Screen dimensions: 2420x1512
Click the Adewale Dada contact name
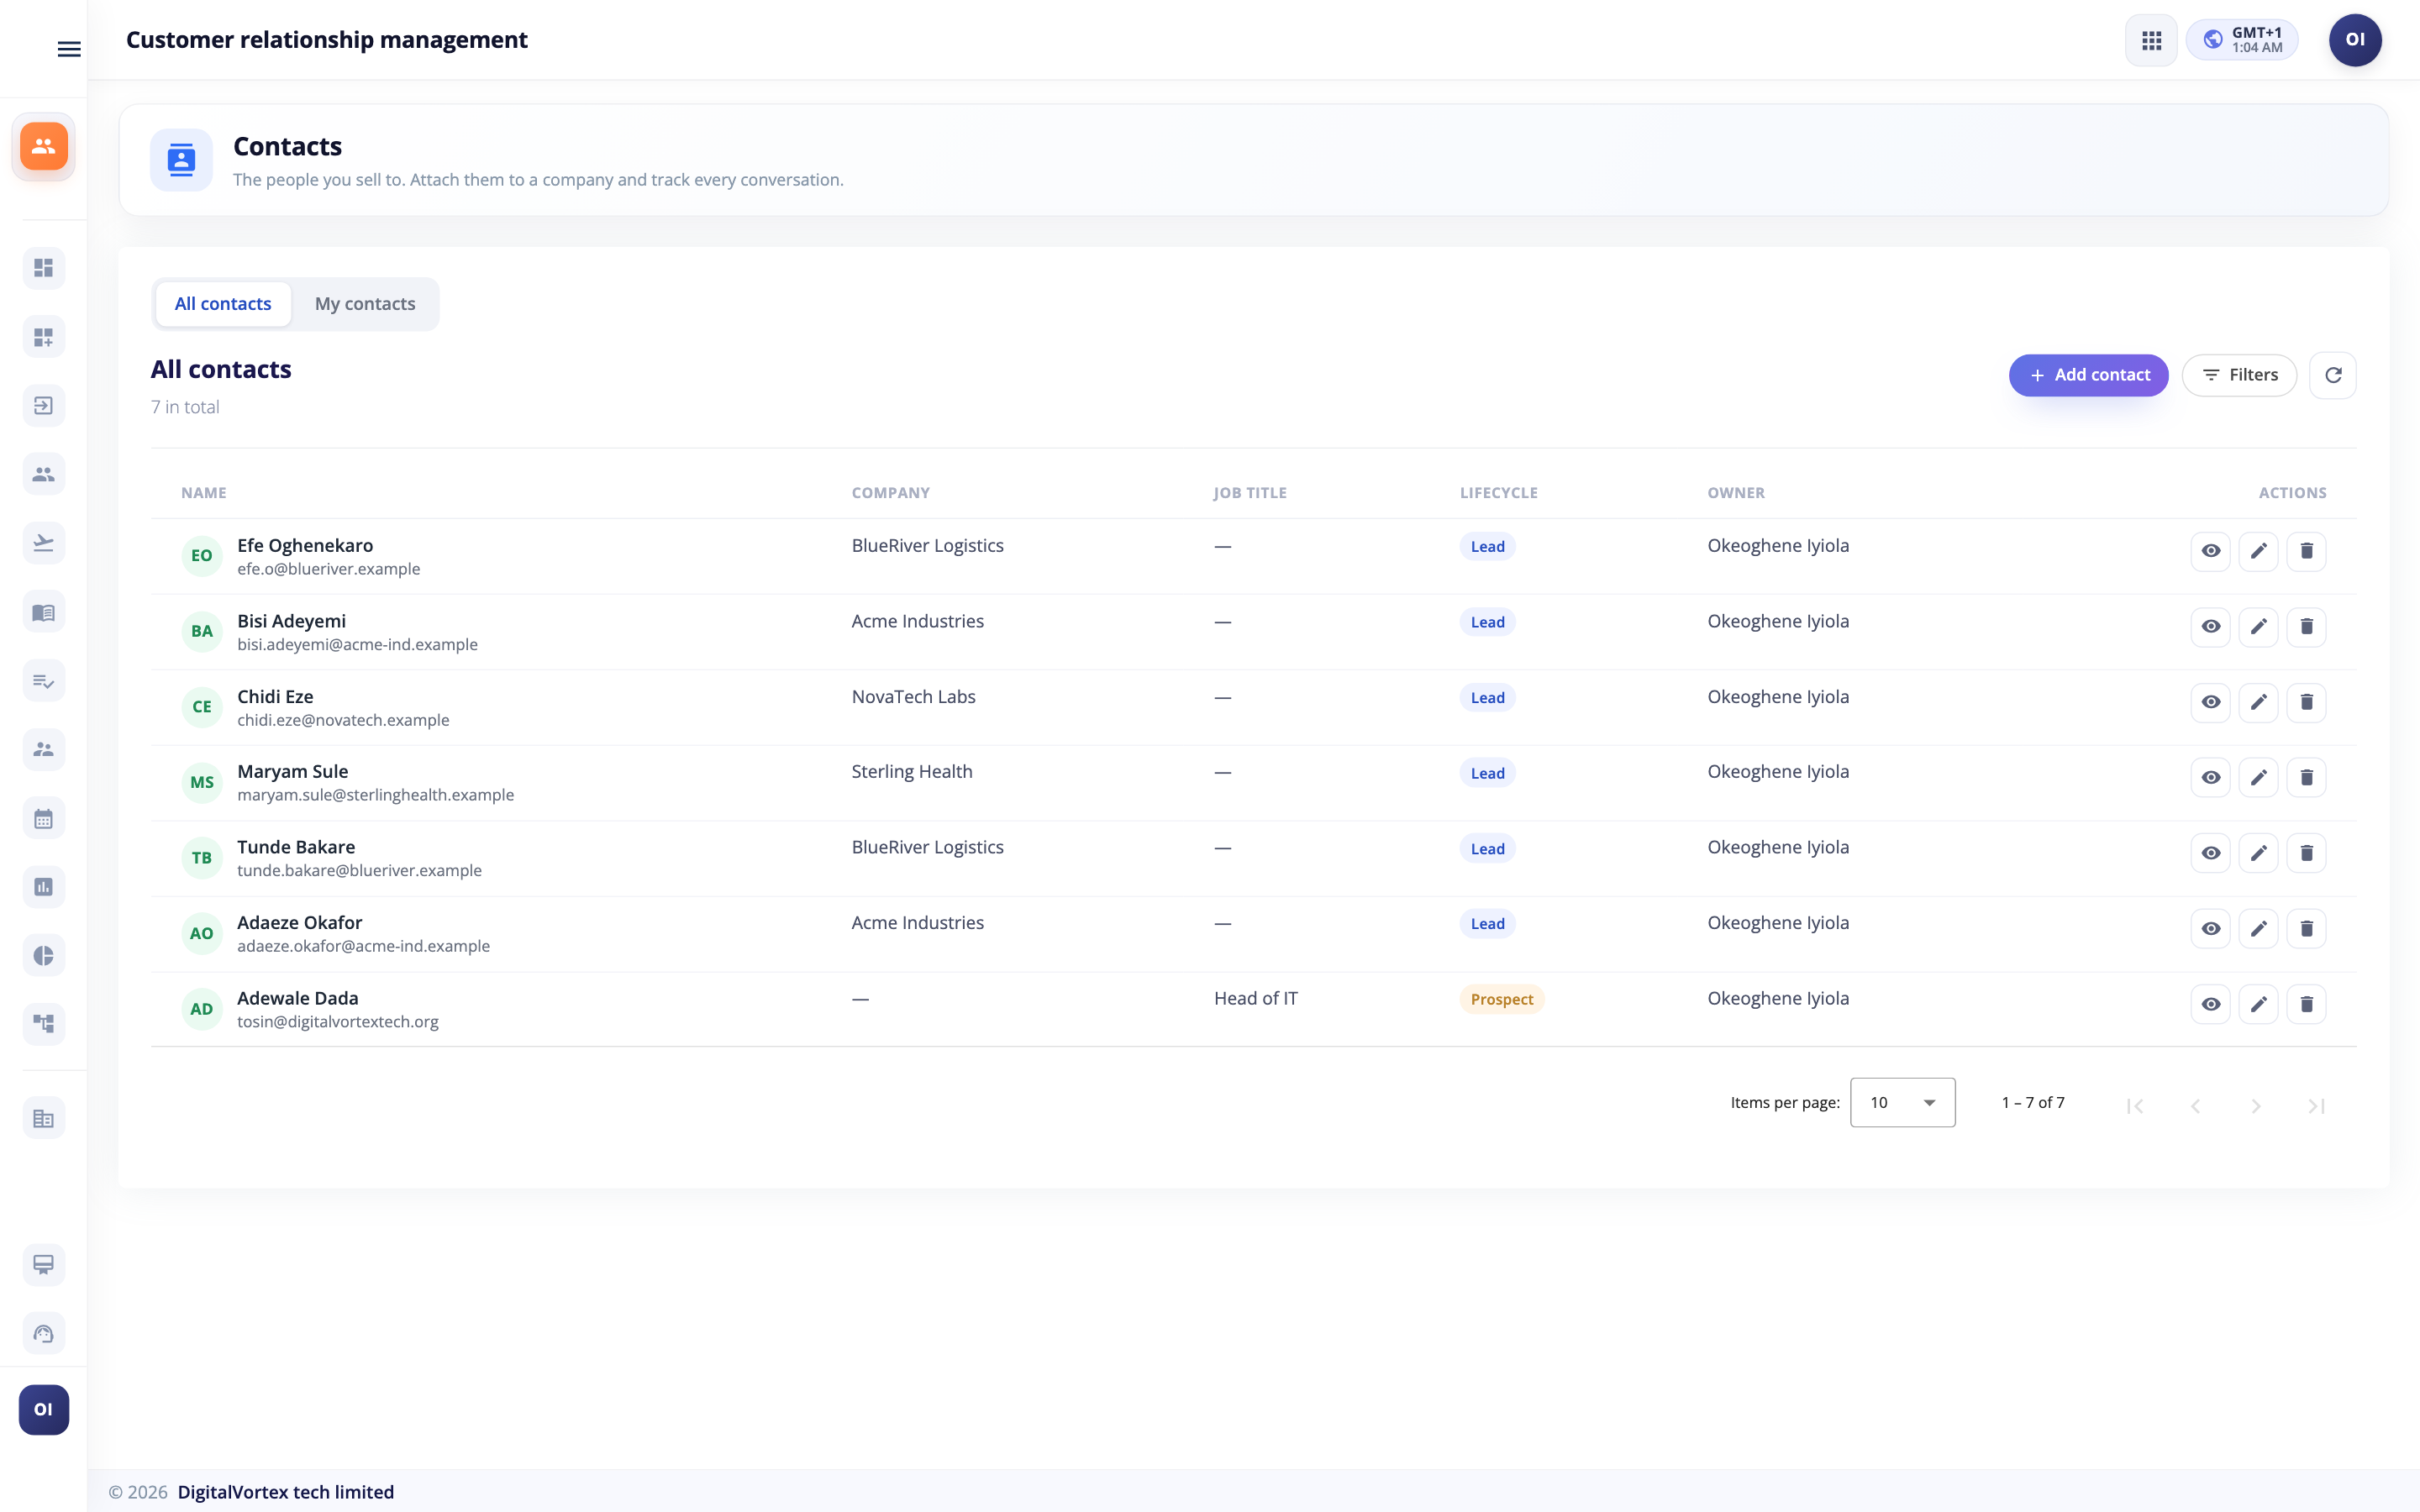coord(298,998)
